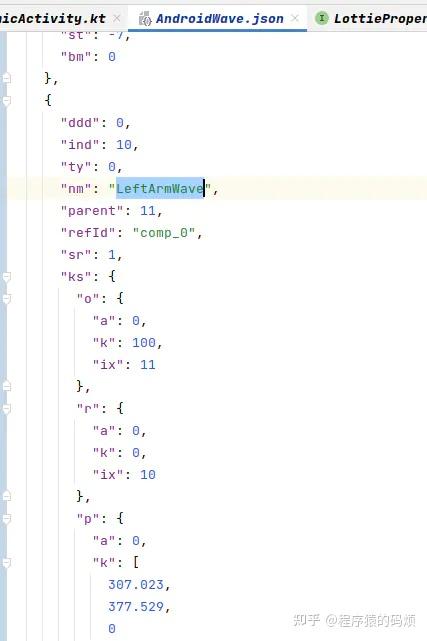Collapse the "o" object fold marker
Viewport: 427px width, 641px height.
(7, 299)
